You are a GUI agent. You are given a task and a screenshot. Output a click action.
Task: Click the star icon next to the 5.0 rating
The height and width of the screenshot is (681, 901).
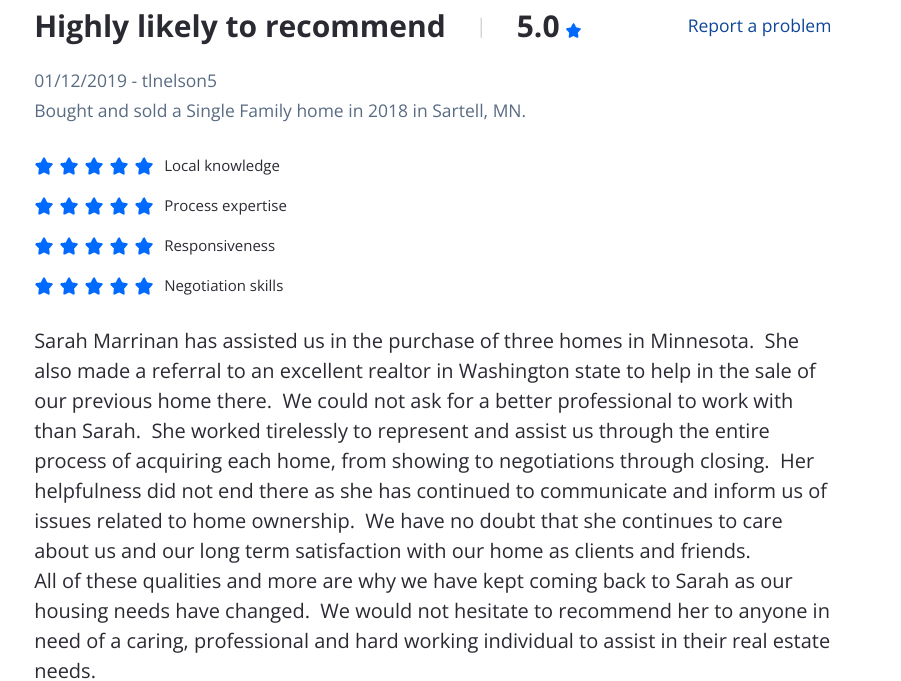(x=573, y=27)
